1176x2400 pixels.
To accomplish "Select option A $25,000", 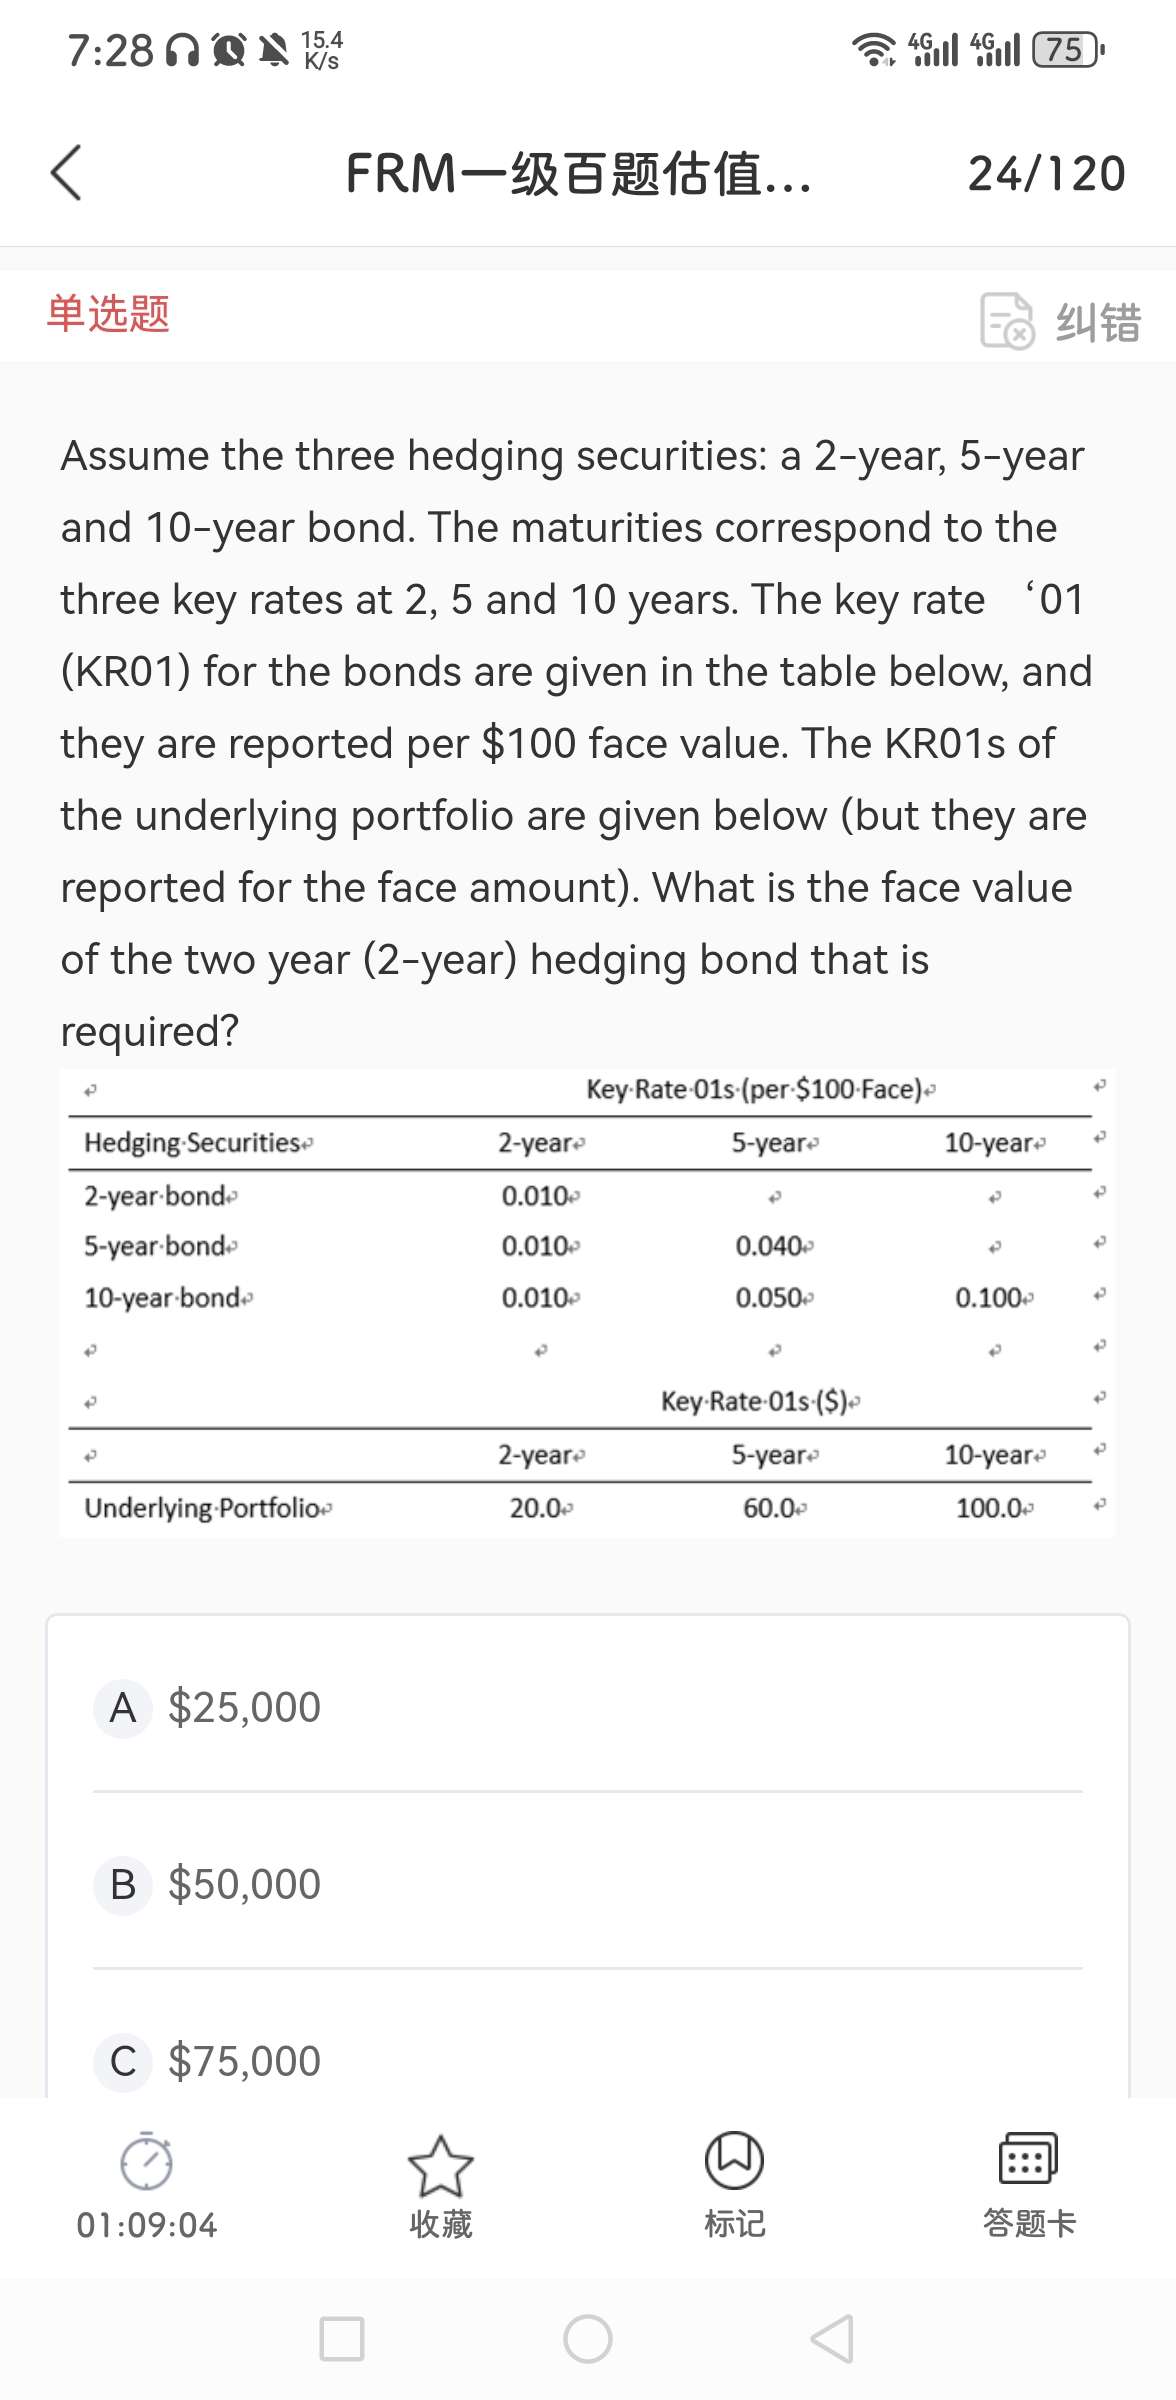I will [x=244, y=1707].
